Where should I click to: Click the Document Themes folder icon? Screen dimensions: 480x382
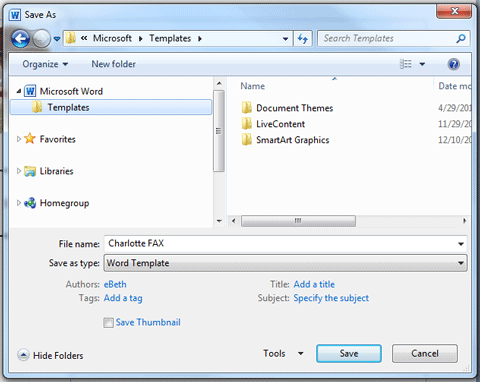[247, 108]
